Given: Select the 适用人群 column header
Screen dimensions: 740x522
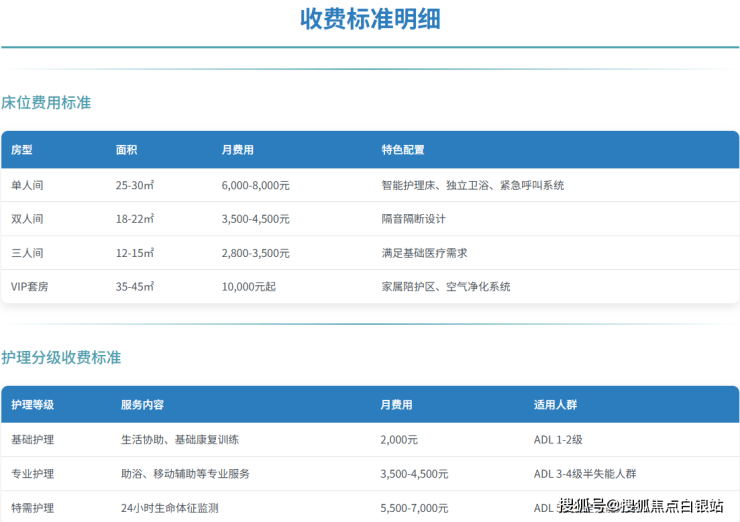Looking at the screenshot, I should (555, 405).
